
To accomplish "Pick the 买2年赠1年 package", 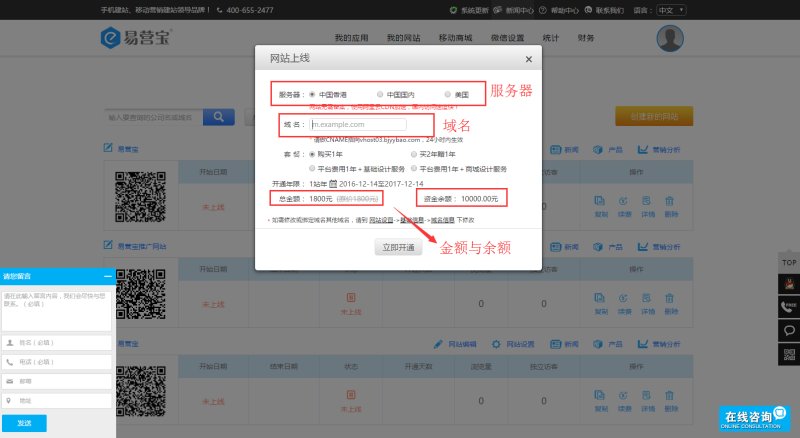I will click(x=412, y=155).
